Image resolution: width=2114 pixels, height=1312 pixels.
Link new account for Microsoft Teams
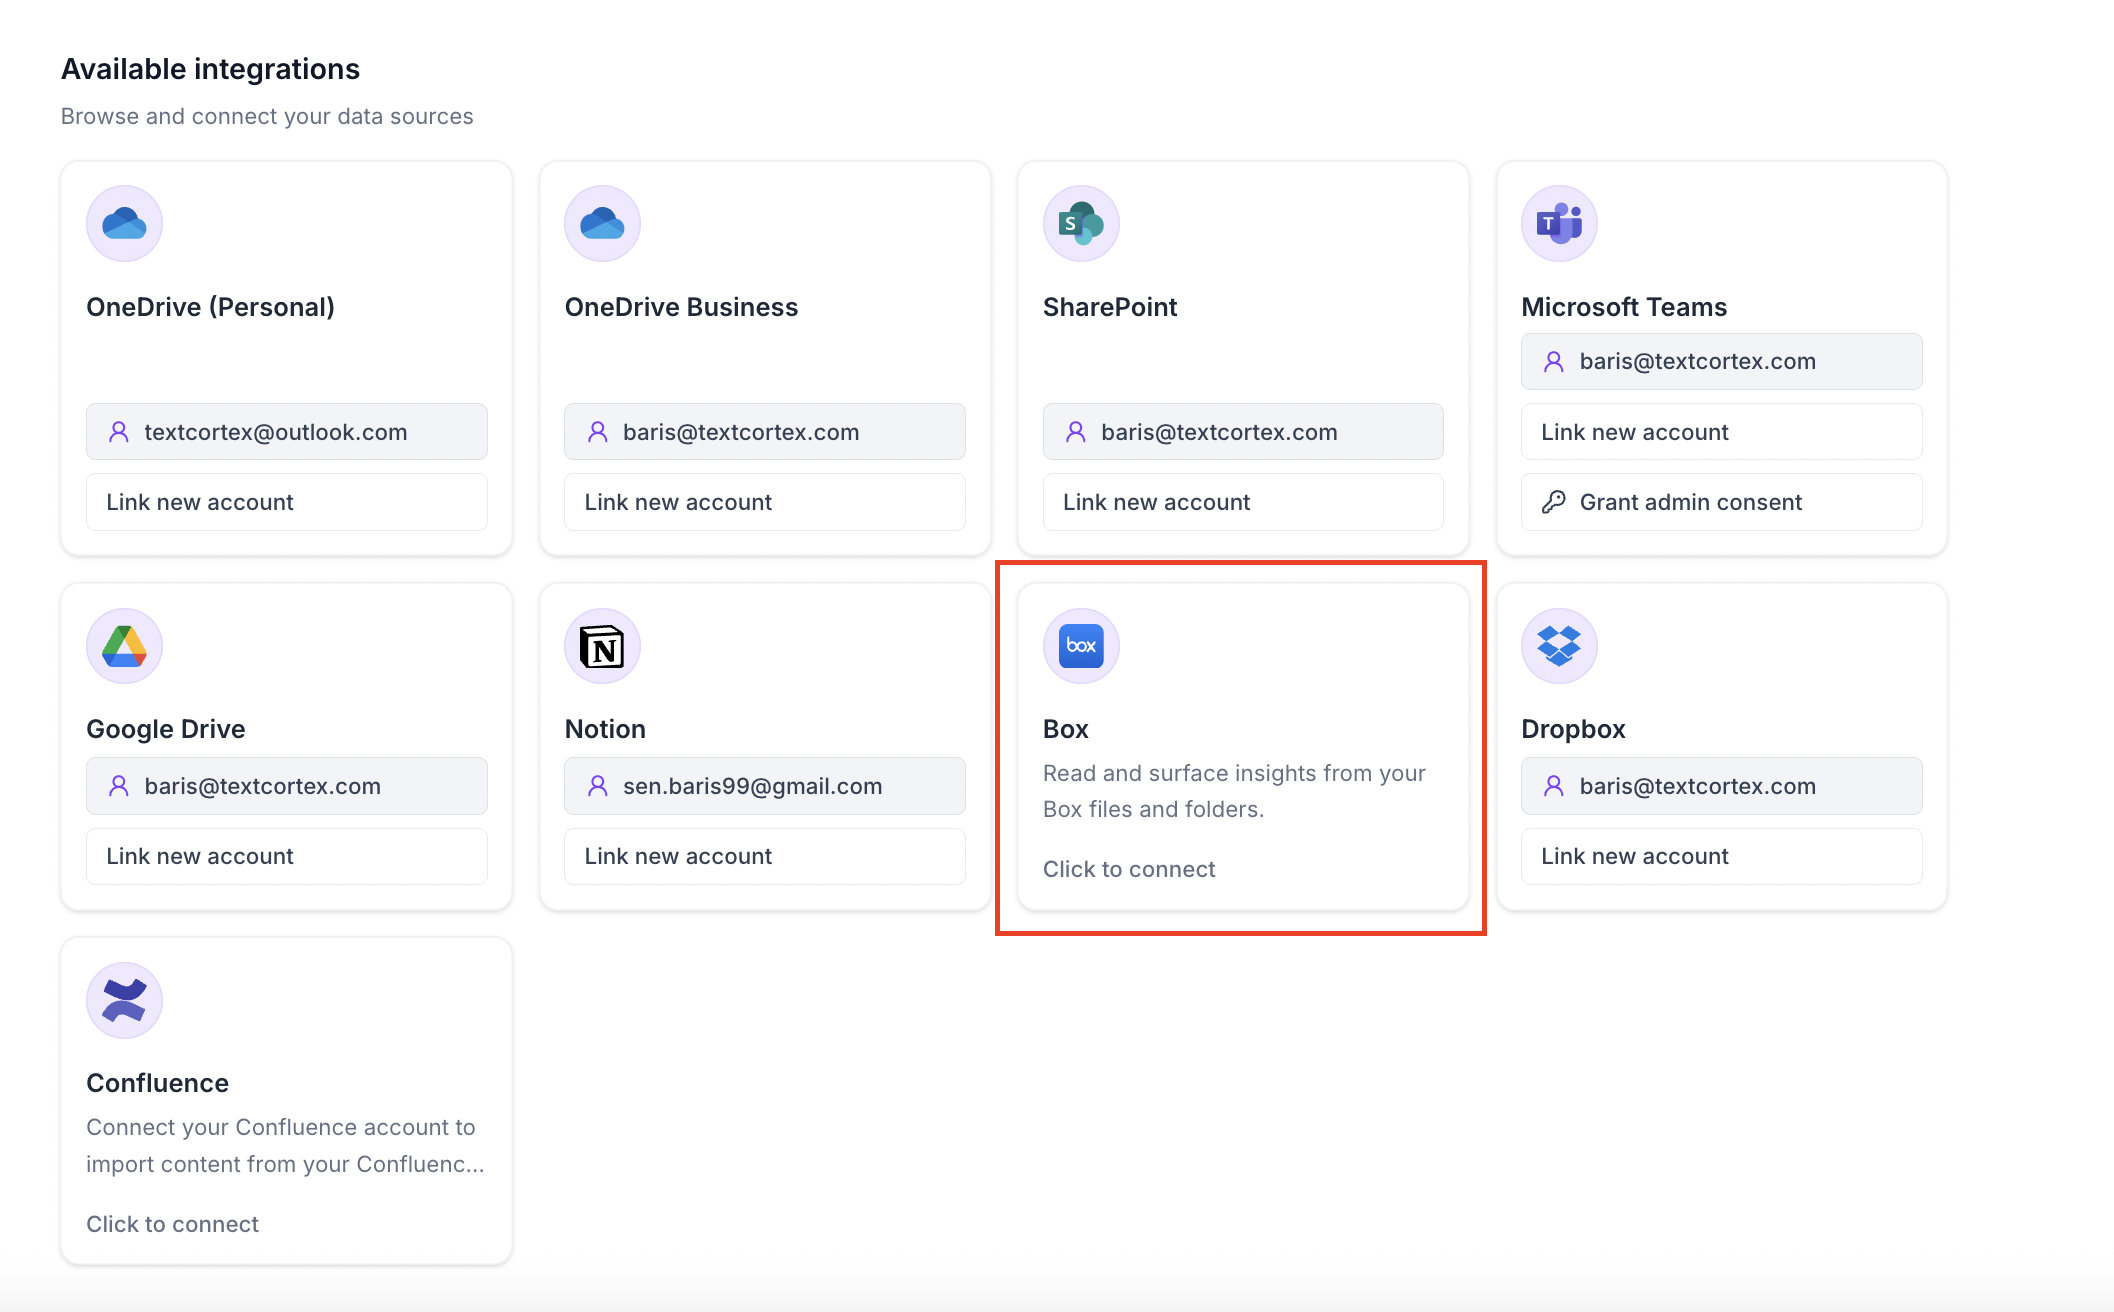pos(1722,432)
